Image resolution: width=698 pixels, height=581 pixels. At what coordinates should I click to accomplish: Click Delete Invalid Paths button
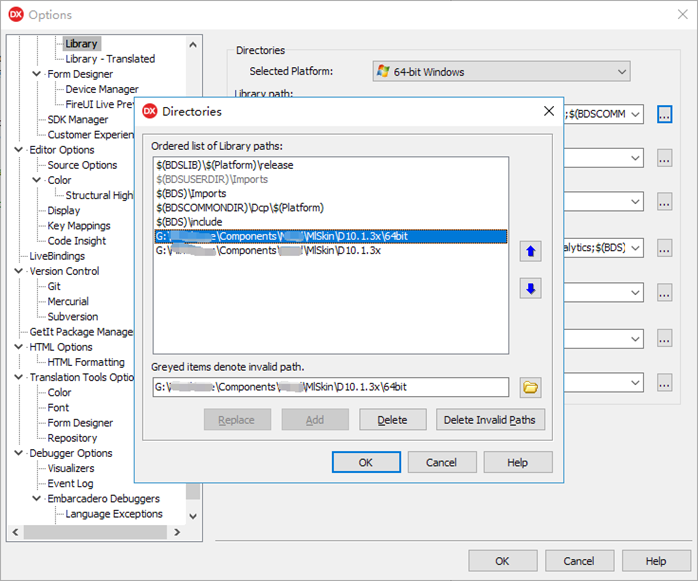tap(490, 420)
